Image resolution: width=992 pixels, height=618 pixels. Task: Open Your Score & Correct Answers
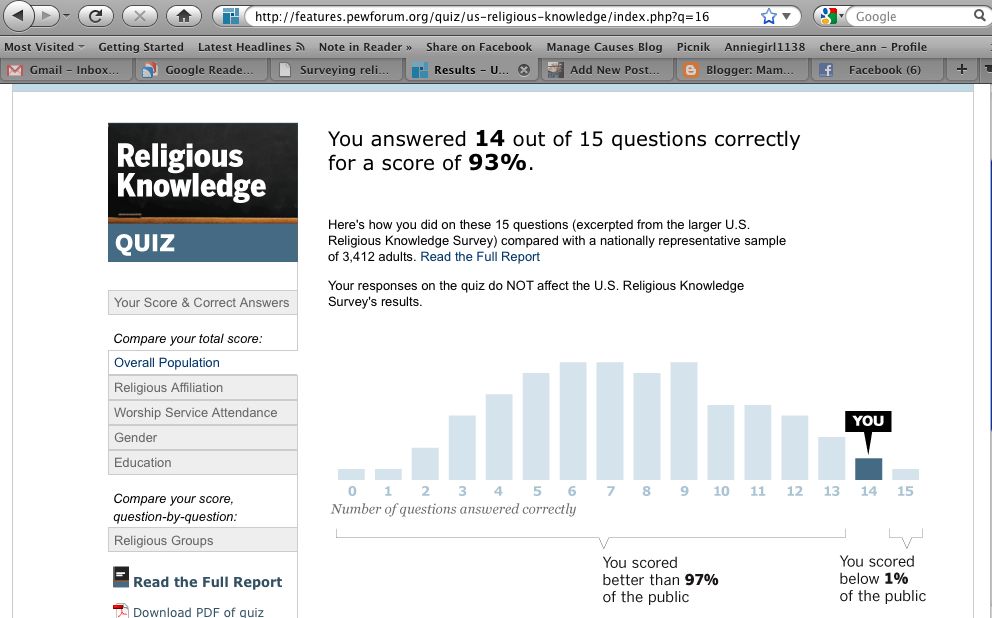[203, 303]
